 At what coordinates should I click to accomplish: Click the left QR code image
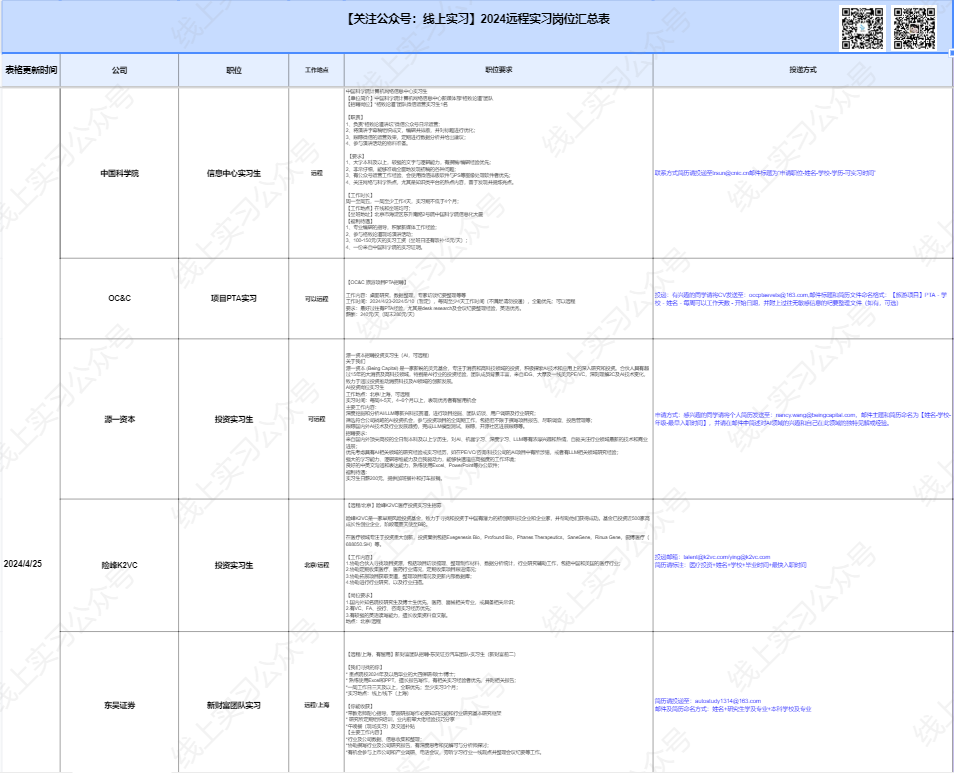coord(862,28)
